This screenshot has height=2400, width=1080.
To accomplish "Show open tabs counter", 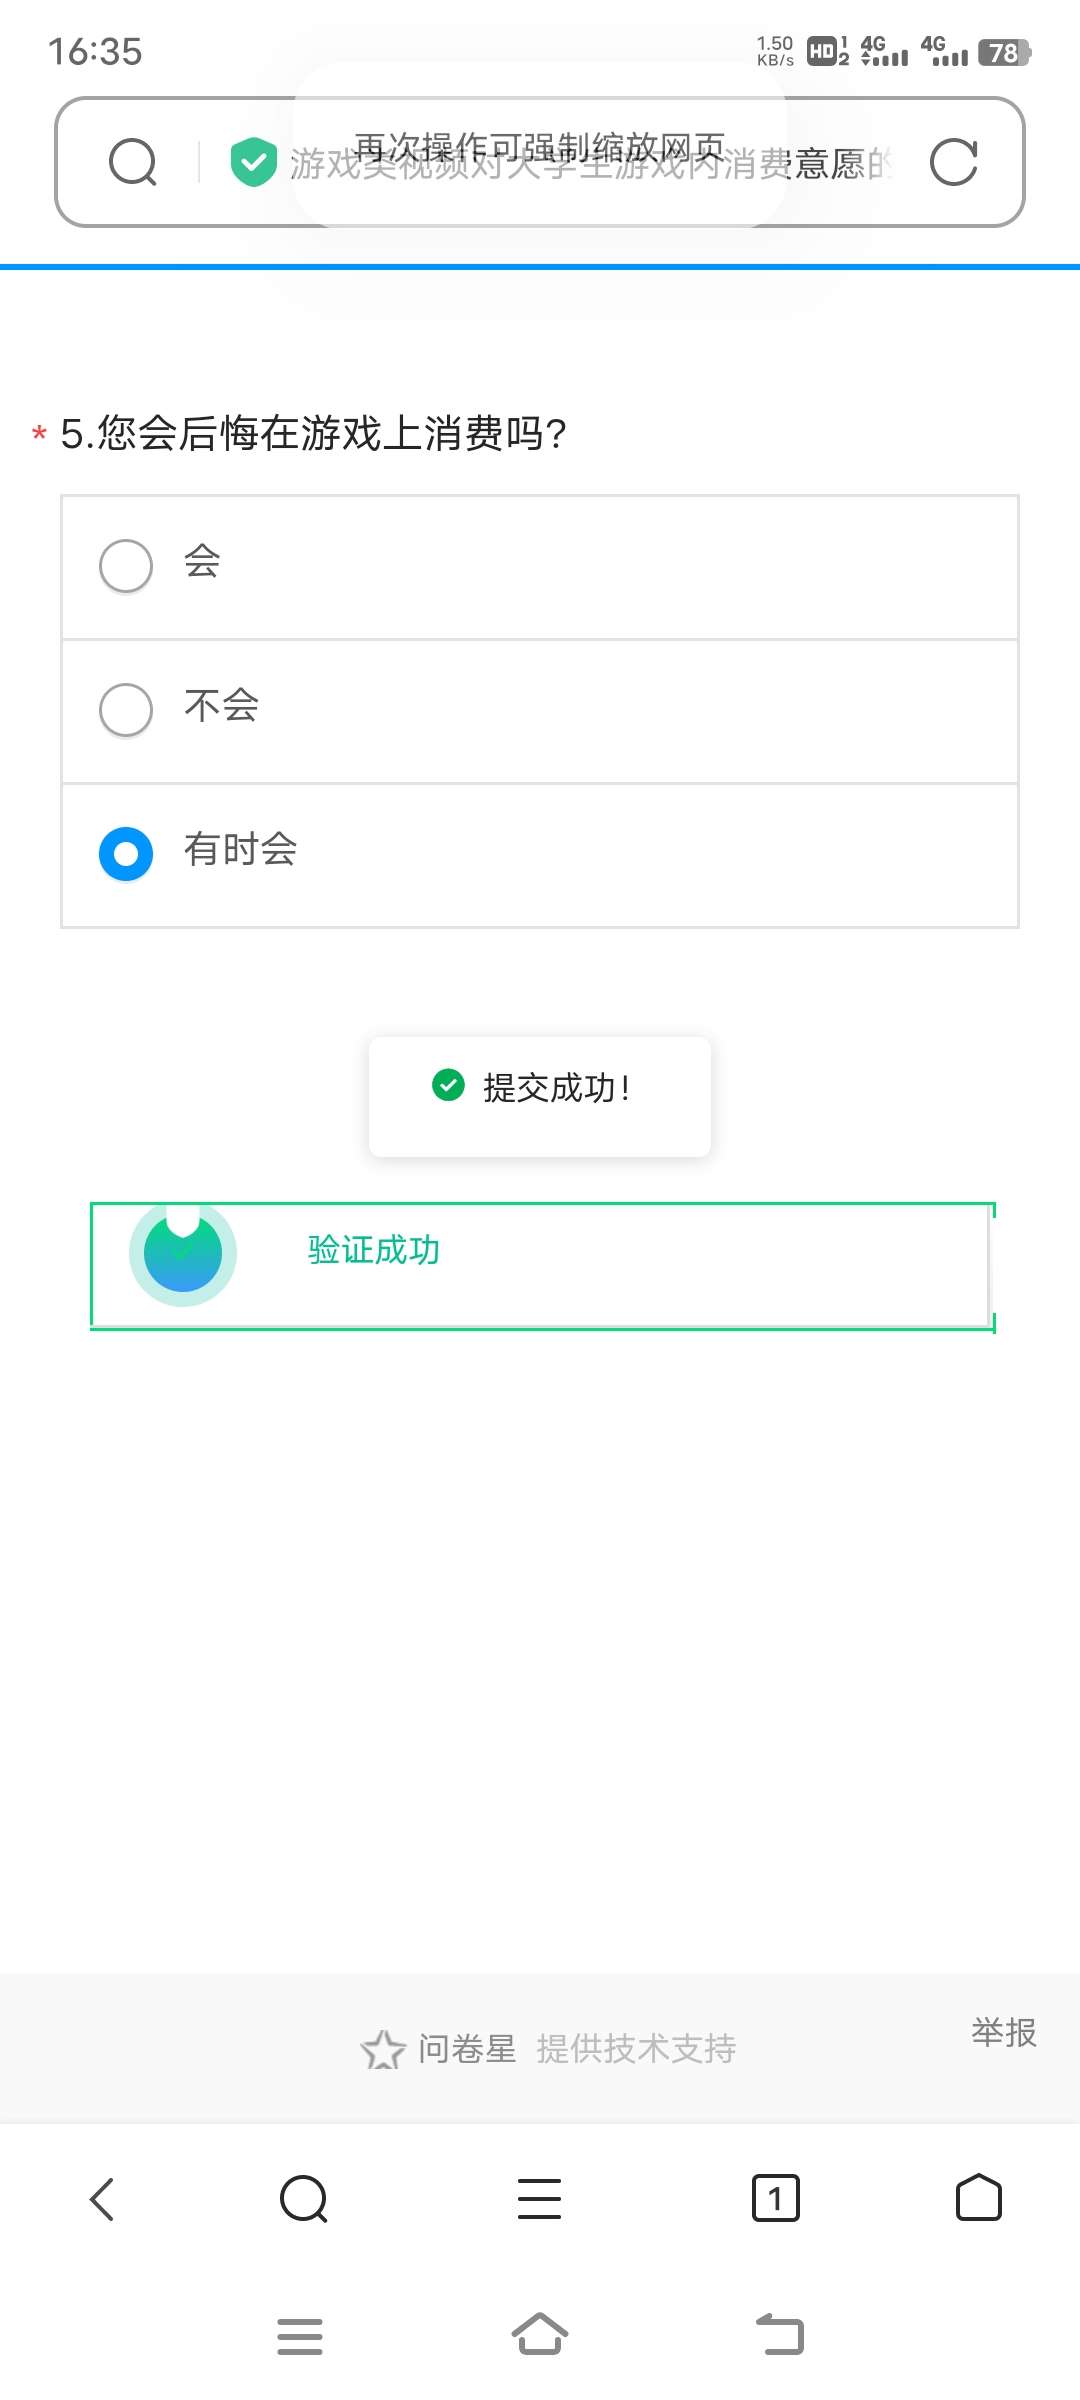I will (x=775, y=2199).
